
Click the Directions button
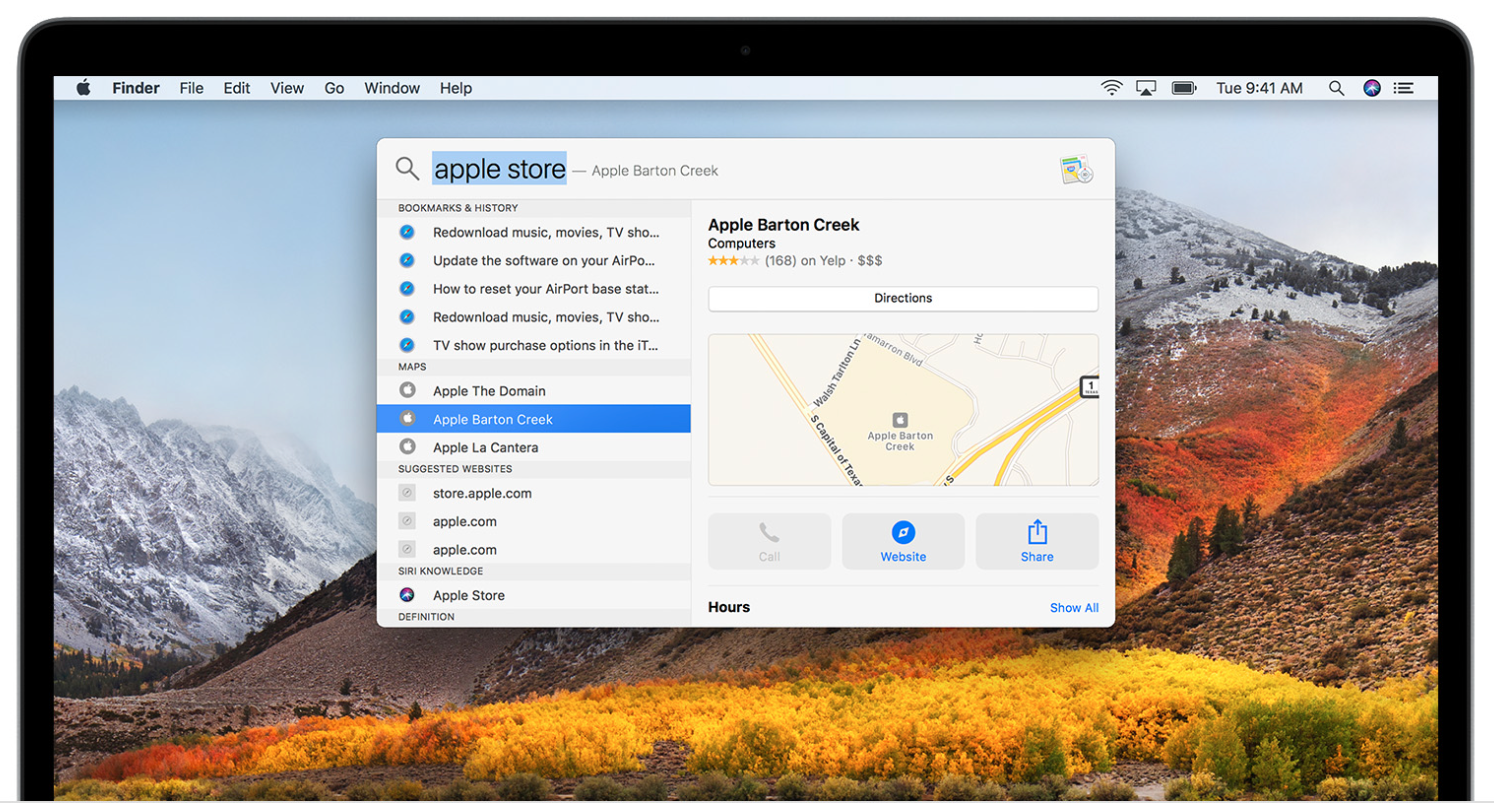[903, 298]
